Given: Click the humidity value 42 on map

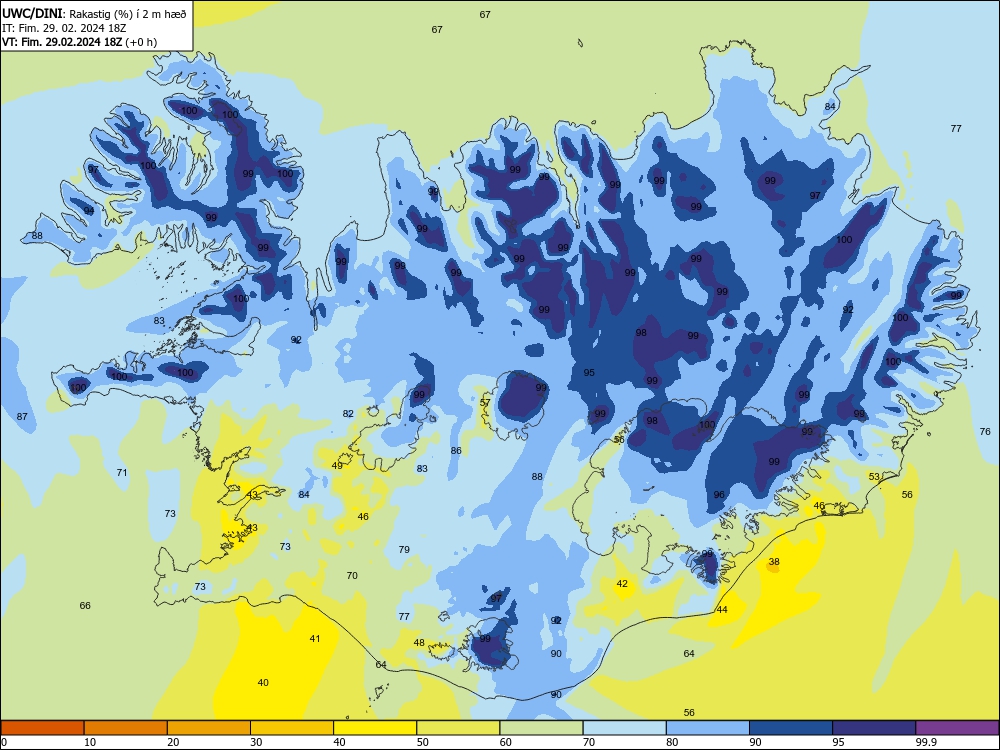Looking at the screenshot, I should click(622, 584).
